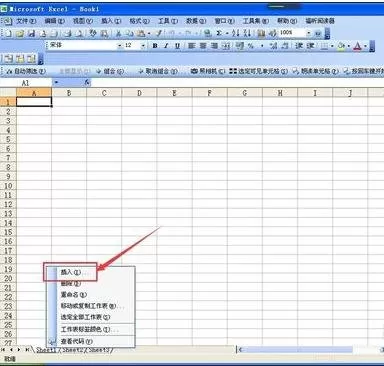Click the Paste clipboard icon
Viewport: 384px width, 366px height.
(141, 33)
